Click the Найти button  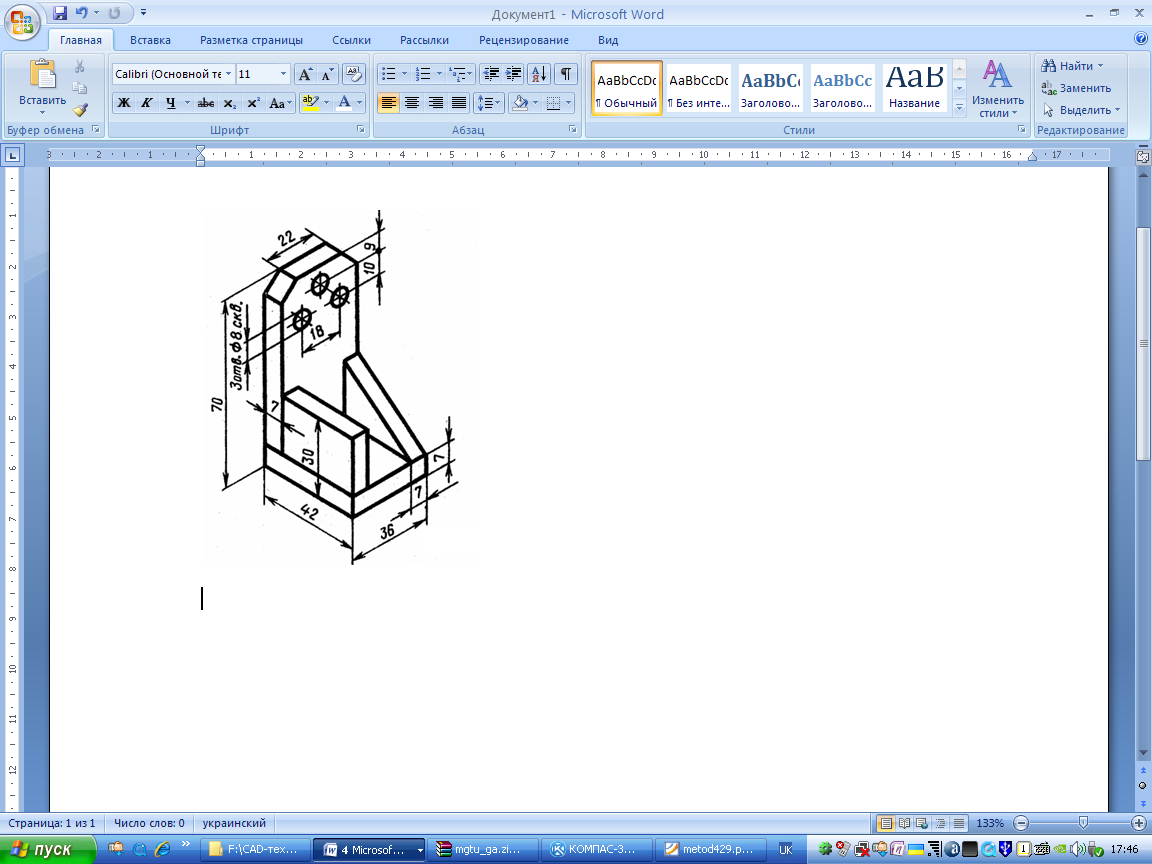click(x=1072, y=66)
